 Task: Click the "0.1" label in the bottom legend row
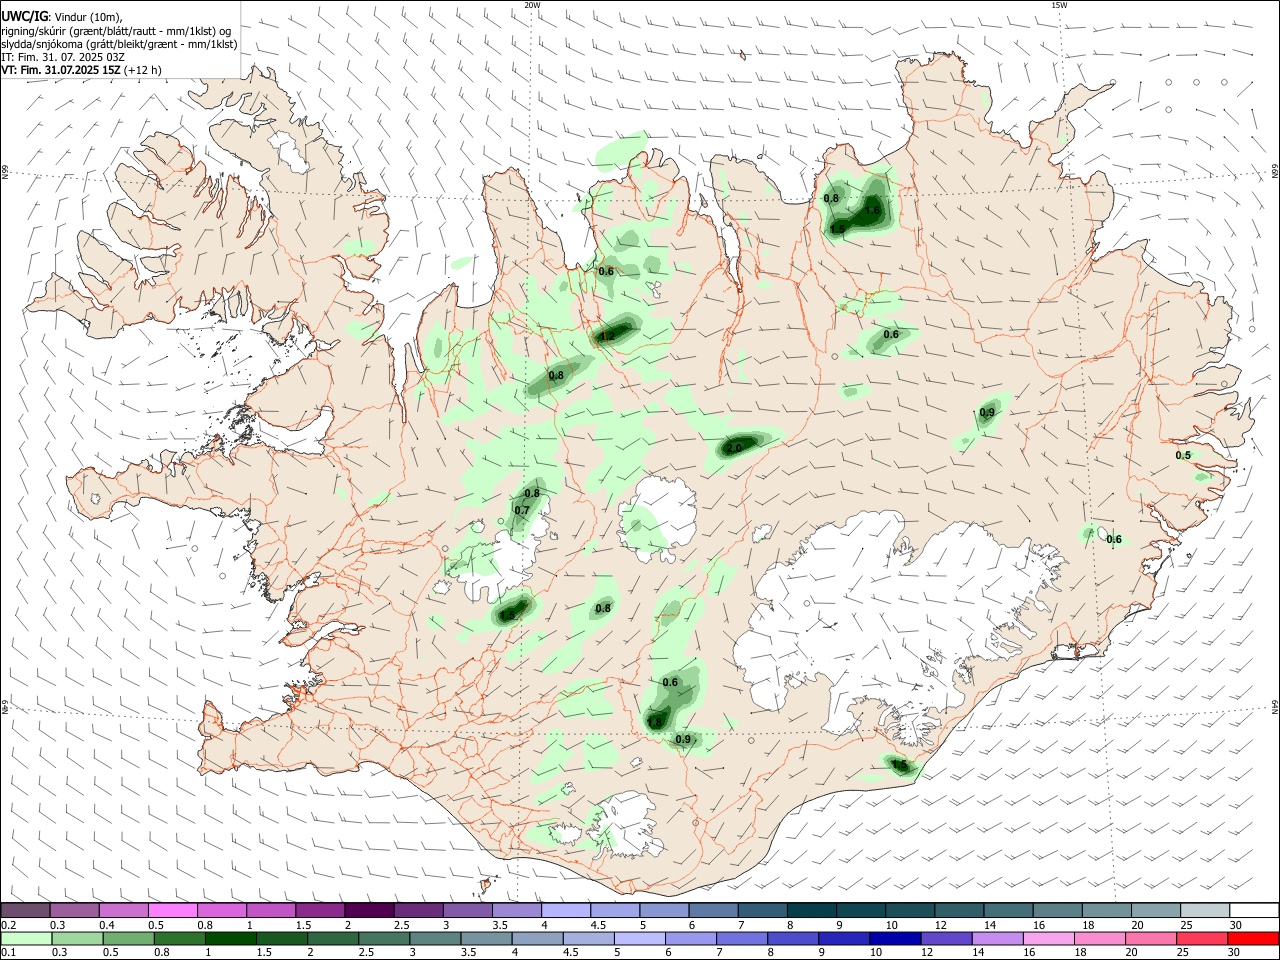tap(9, 953)
